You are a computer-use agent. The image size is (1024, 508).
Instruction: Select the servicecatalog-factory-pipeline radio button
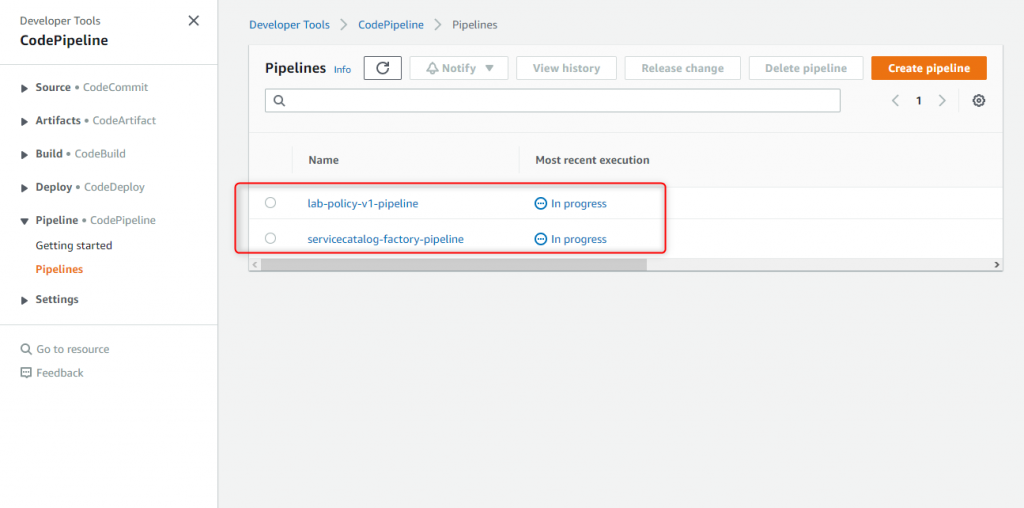pyautogui.click(x=270, y=238)
